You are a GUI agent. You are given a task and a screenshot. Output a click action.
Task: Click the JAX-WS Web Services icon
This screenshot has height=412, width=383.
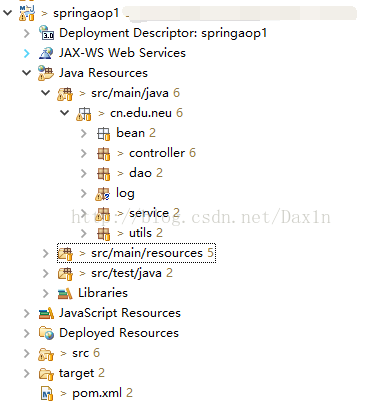(46, 53)
